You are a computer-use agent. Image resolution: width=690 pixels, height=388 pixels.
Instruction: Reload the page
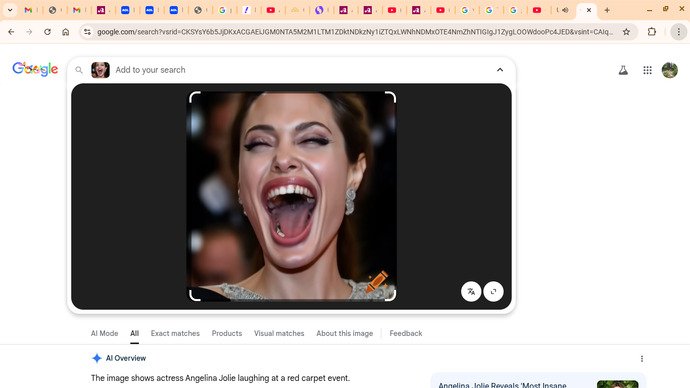coord(48,32)
